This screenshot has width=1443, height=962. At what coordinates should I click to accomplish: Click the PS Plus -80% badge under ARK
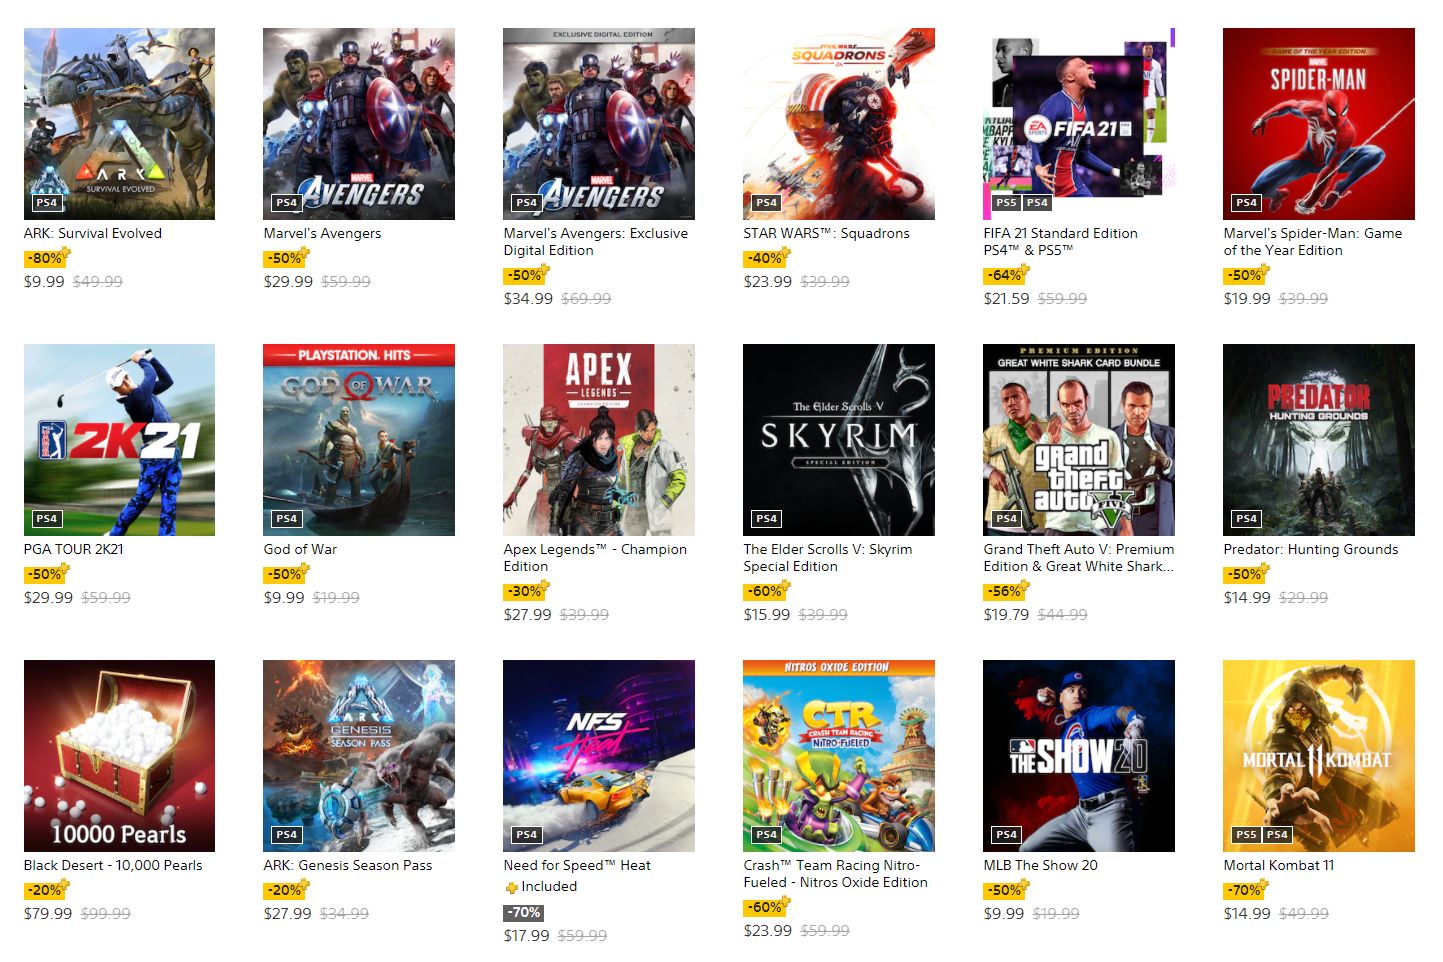47,257
